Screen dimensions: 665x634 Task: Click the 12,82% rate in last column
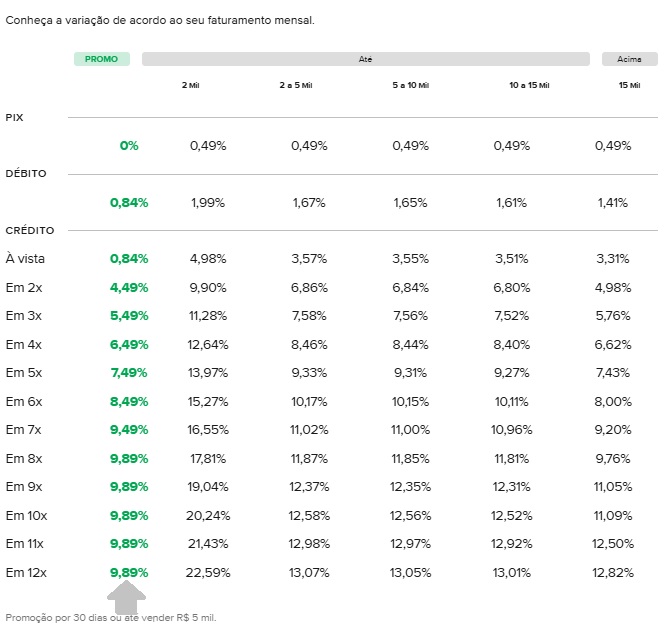tap(613, 573)
